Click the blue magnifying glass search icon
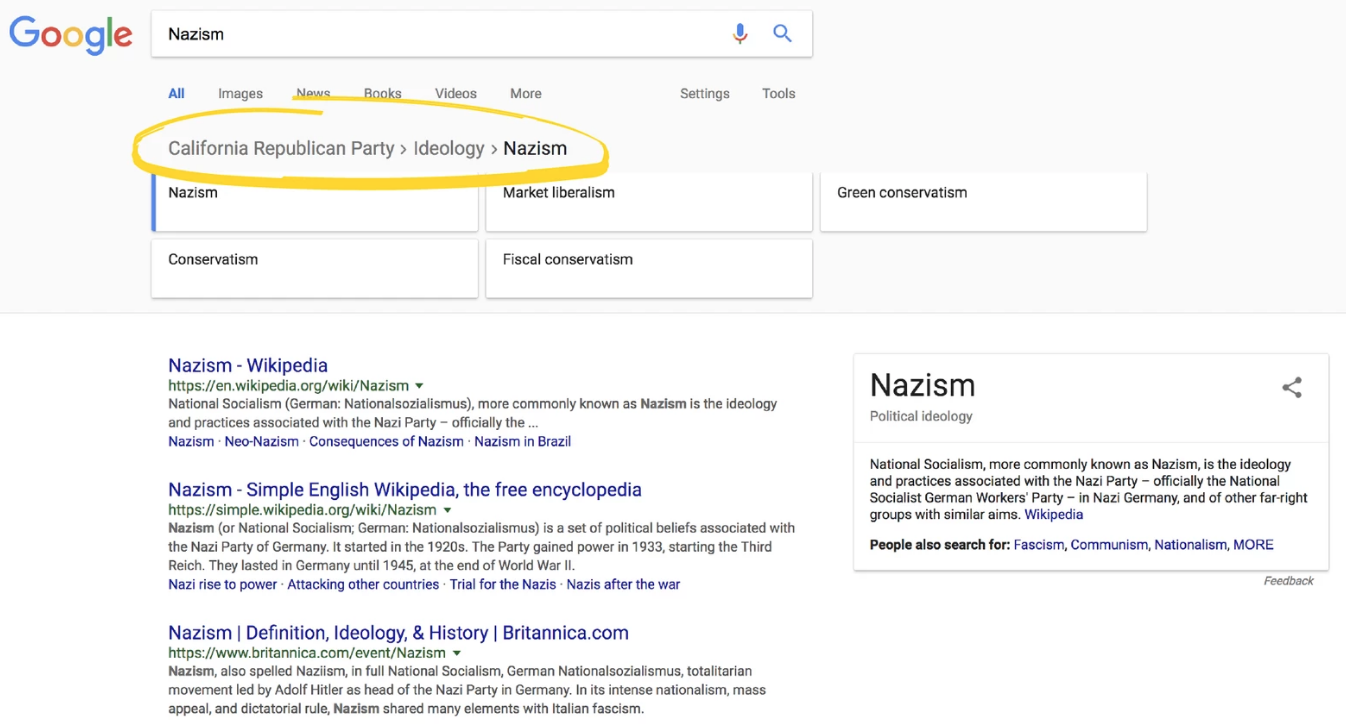Image resolution: width=1346 pixels, height=726 pixels. [x=782, y=34]
